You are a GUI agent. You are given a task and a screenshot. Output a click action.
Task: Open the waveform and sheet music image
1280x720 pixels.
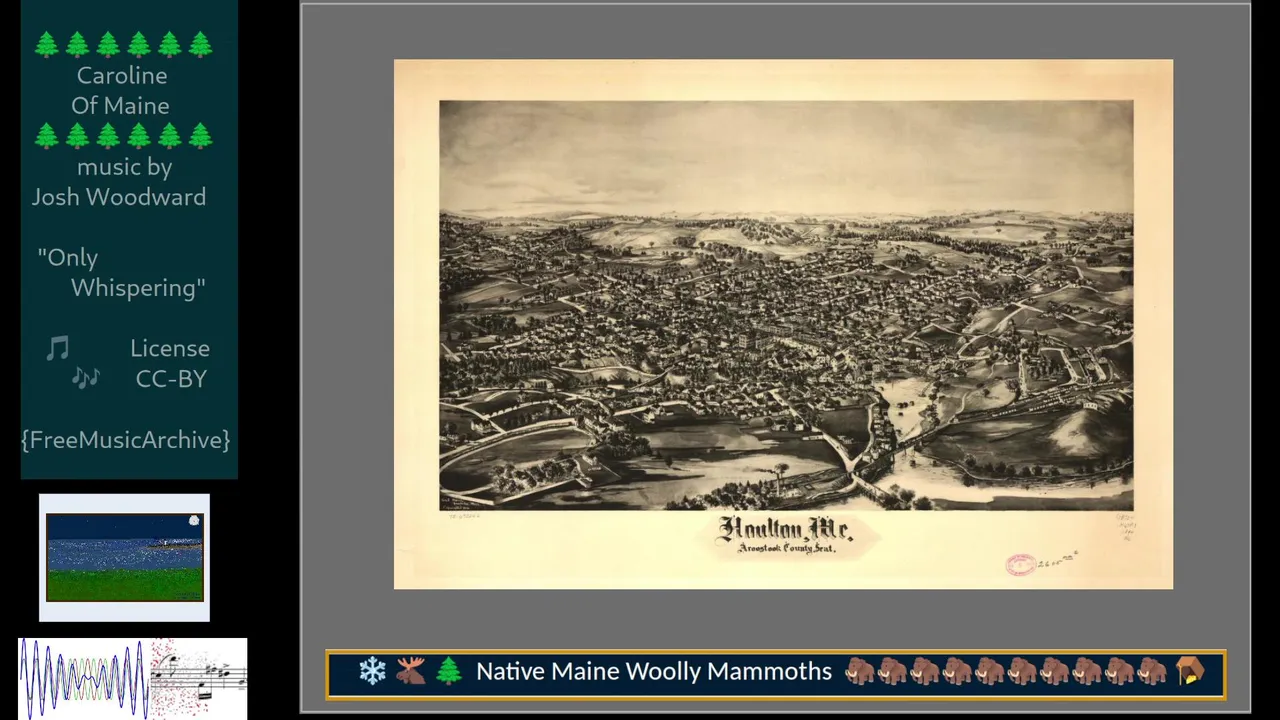pos(133,678)
